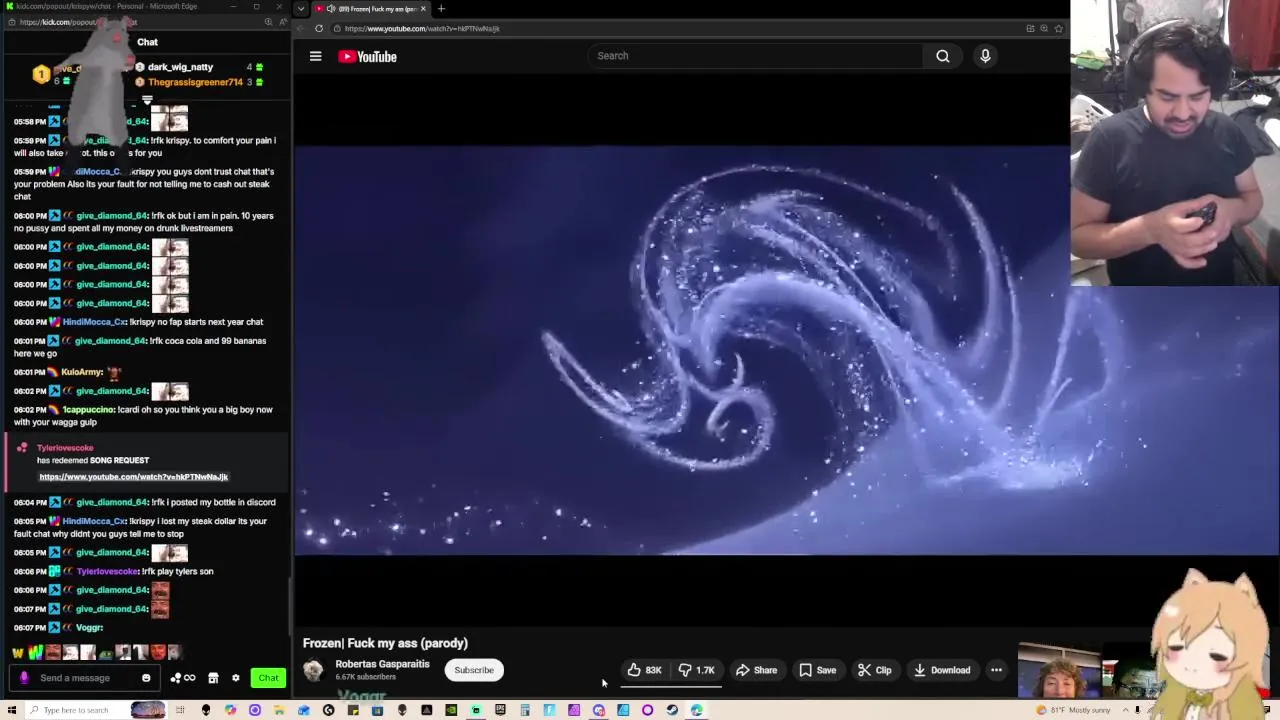Open Robertas Gasparaitis channel avatar
Viewport: 1280px width, 720px height.
[314, 670]
